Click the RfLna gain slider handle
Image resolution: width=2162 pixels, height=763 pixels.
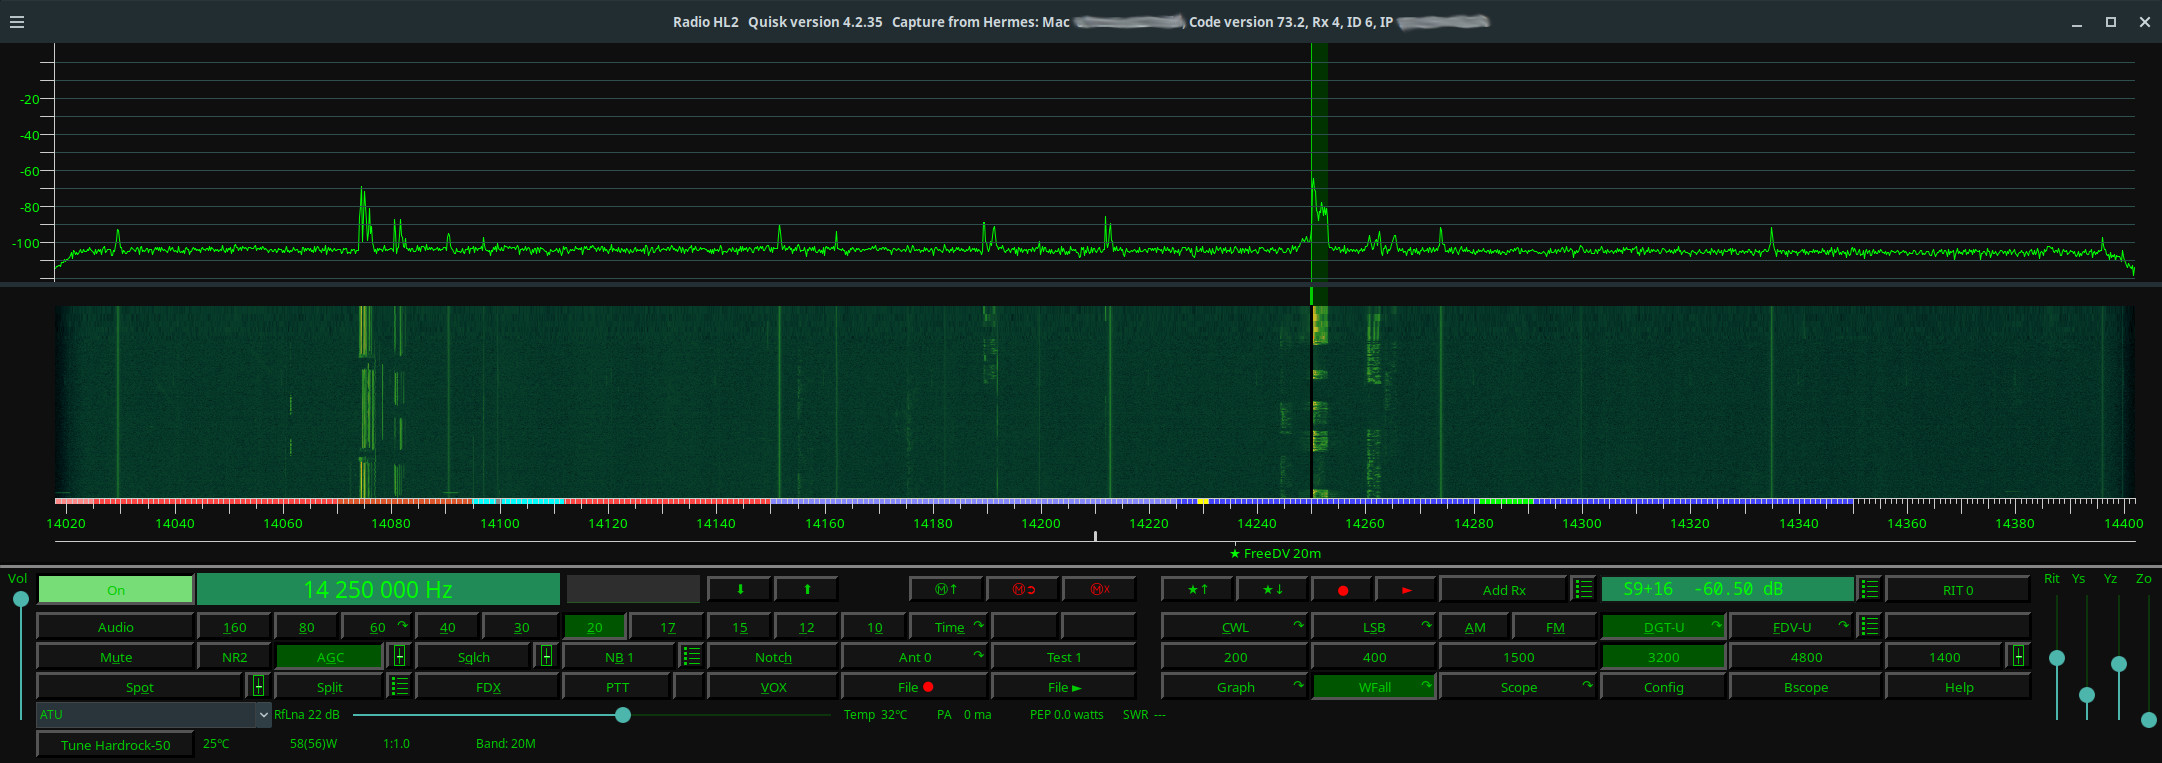(x=623, y=715)
